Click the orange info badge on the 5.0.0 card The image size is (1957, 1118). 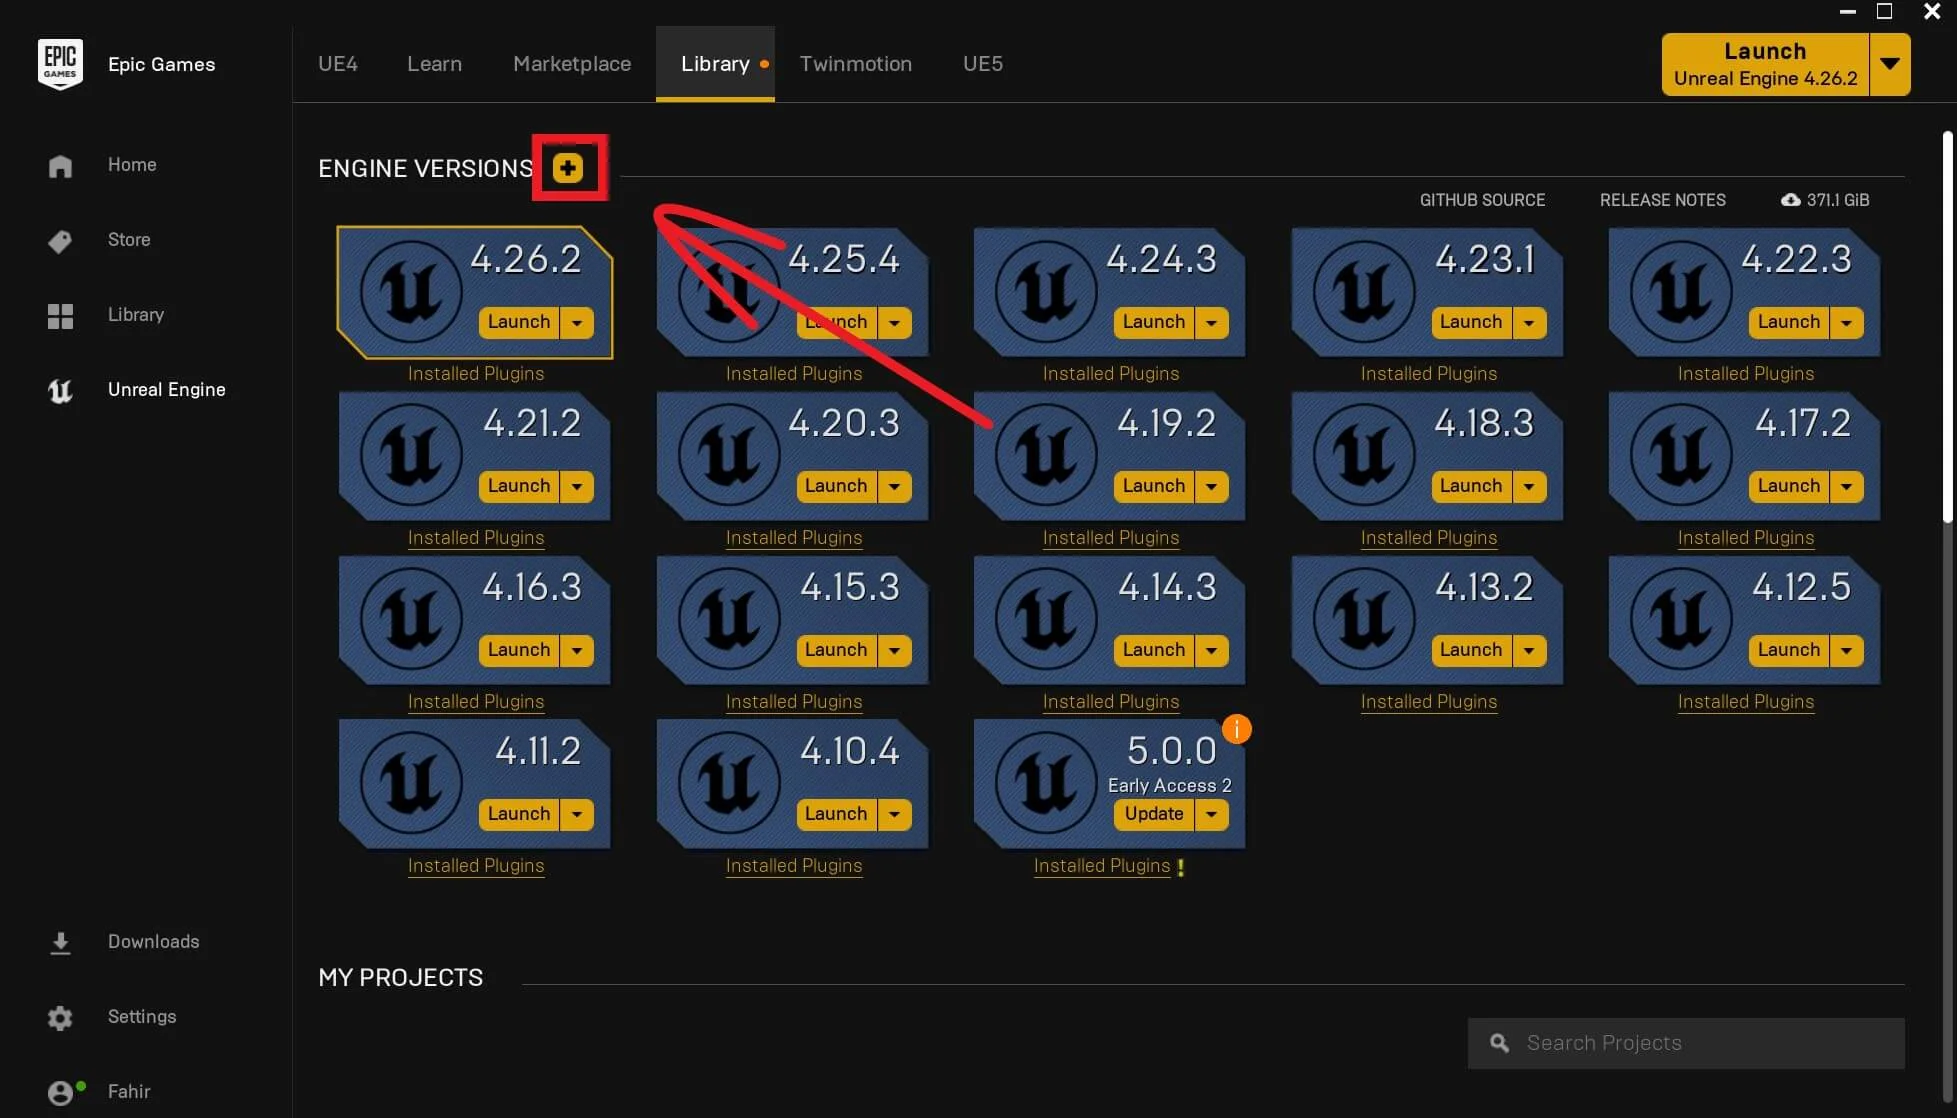[1237, 729]
